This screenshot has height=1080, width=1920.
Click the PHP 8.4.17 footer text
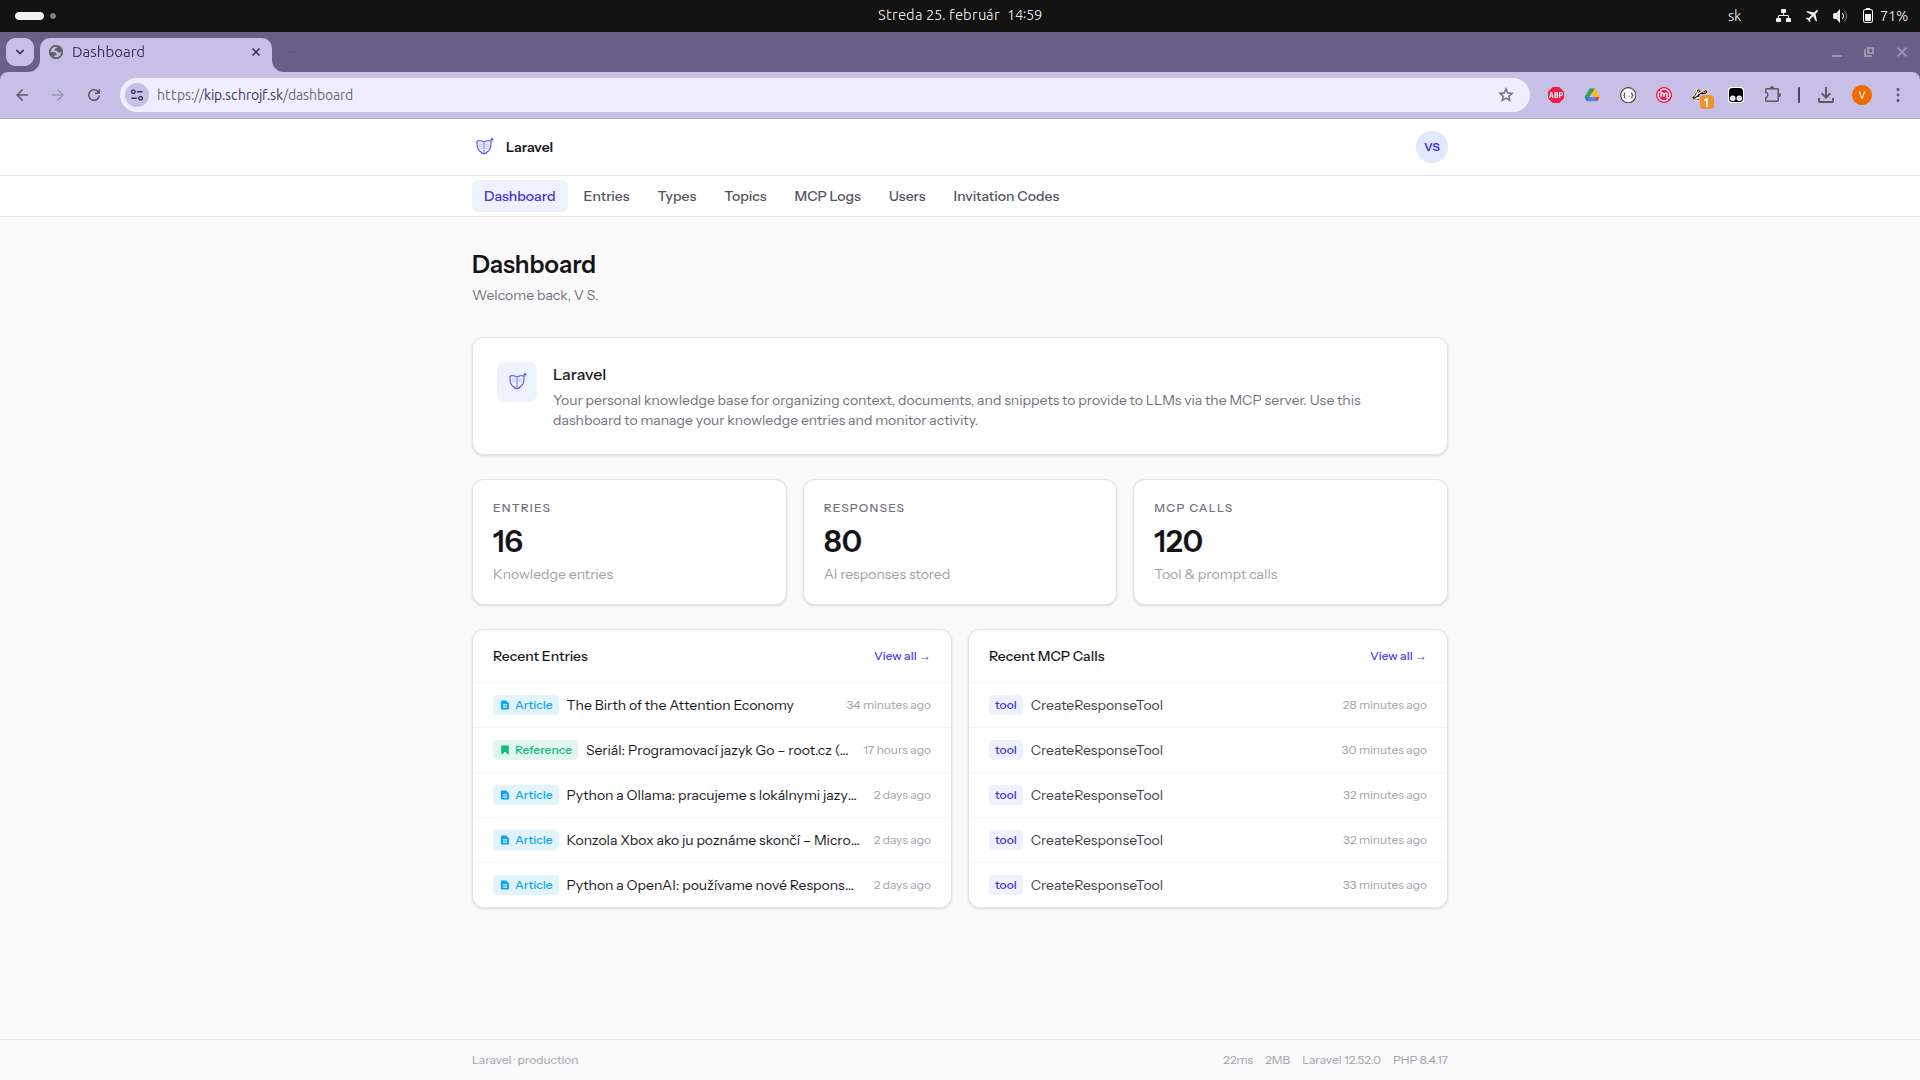tap(1420, 1060)
